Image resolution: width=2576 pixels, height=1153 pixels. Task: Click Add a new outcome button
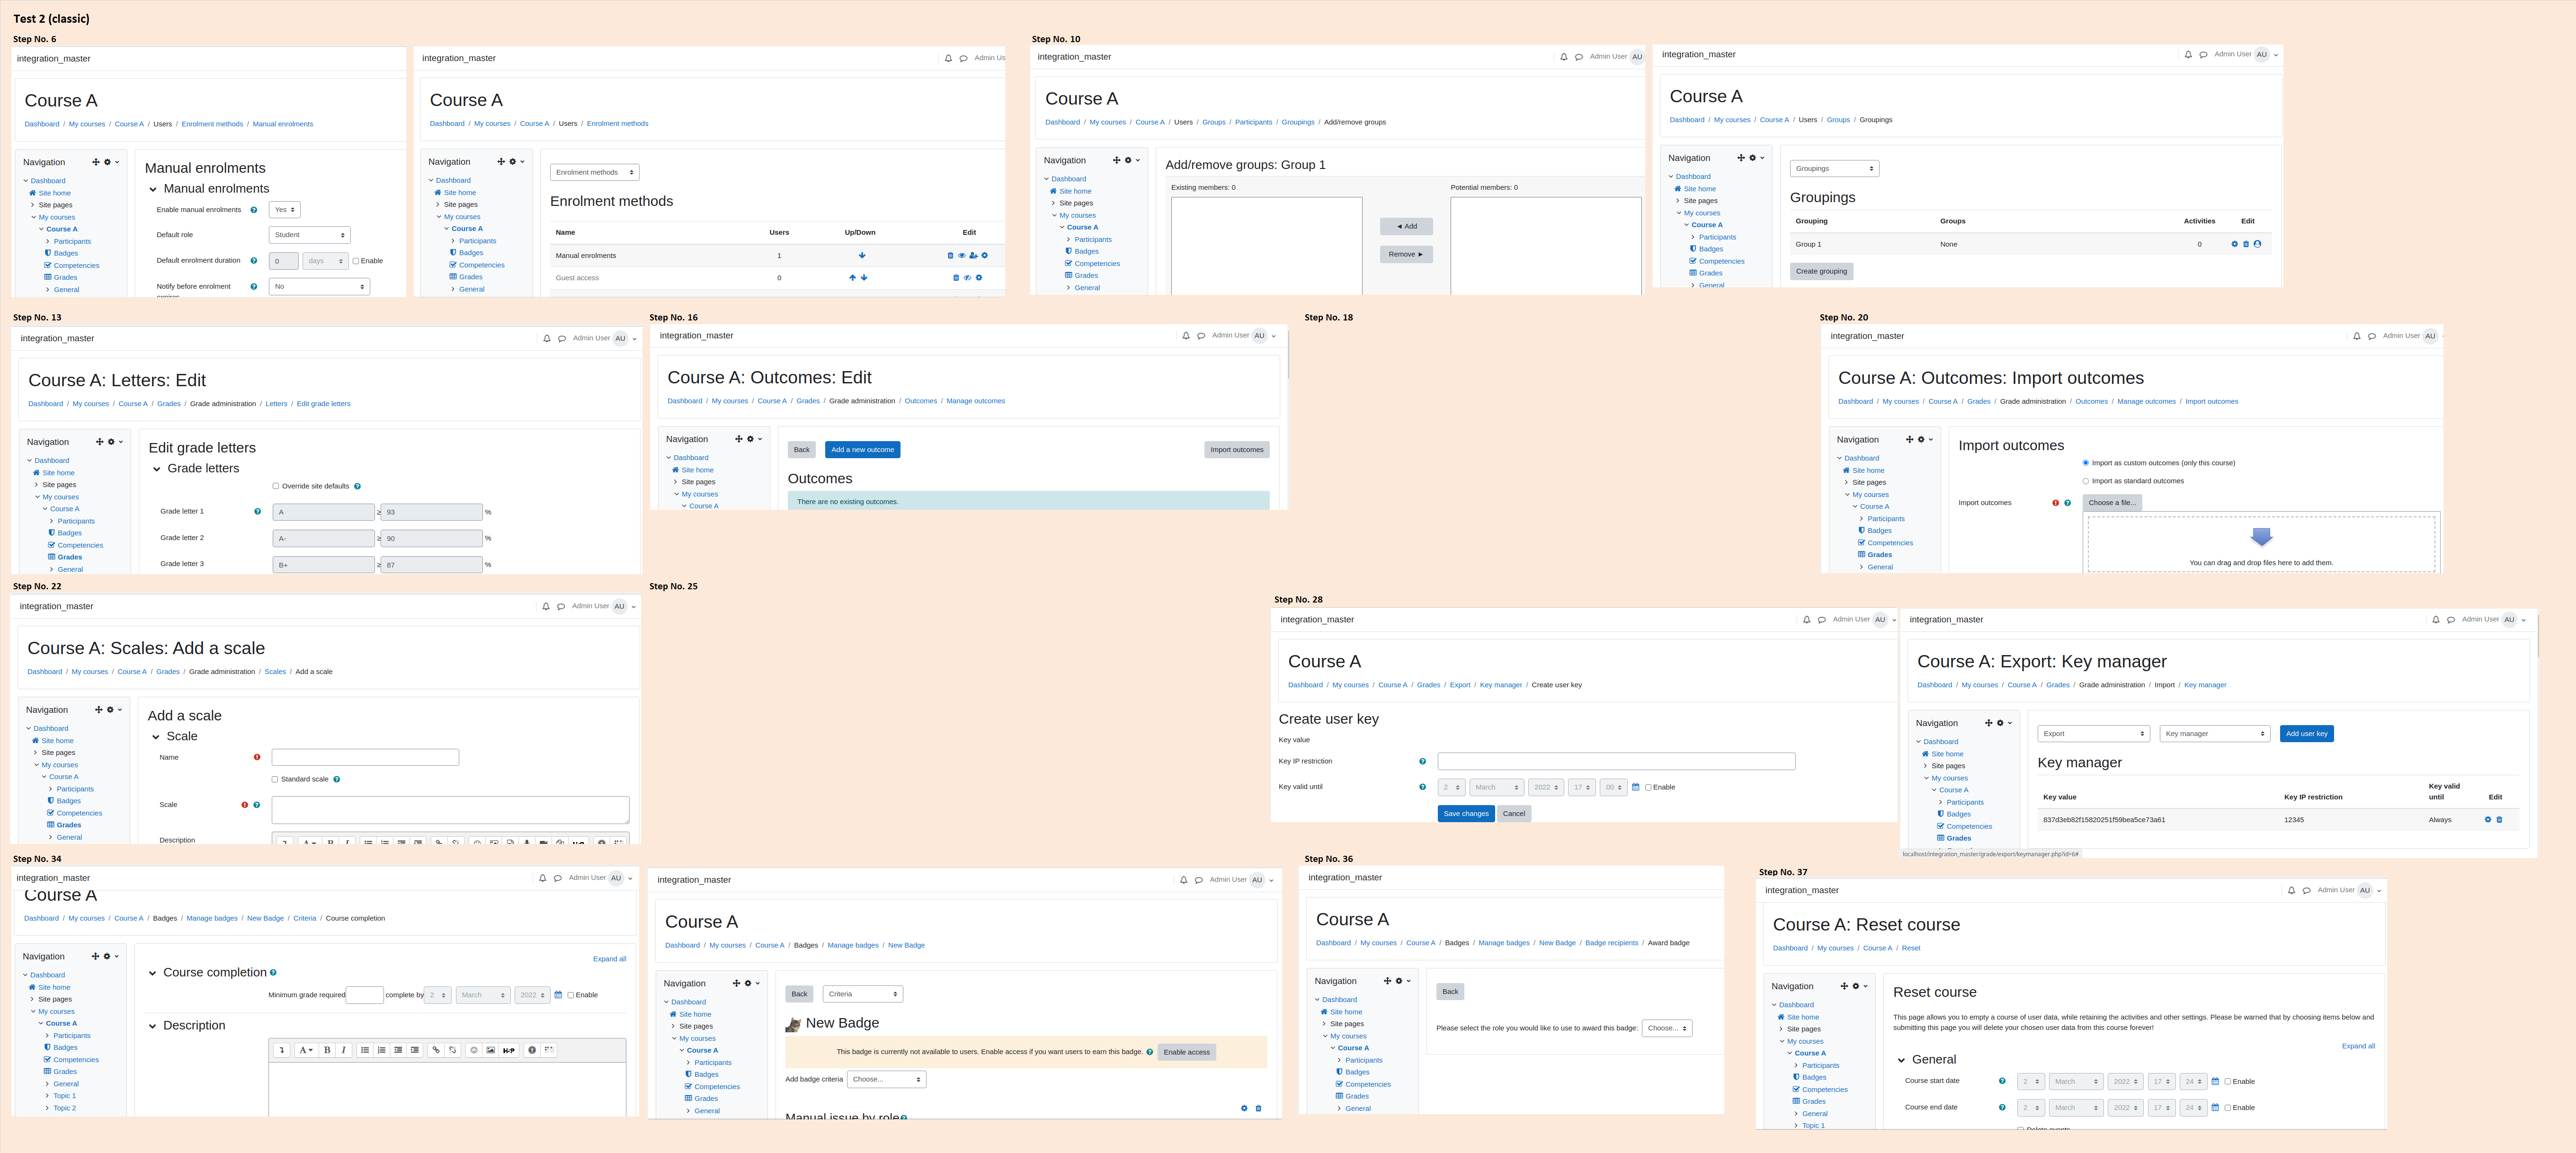[x=862, y=450]
